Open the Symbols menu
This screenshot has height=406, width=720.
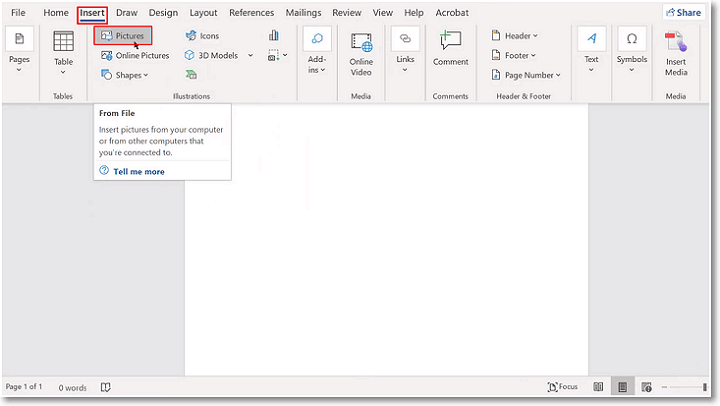click(x=632, y=51)
